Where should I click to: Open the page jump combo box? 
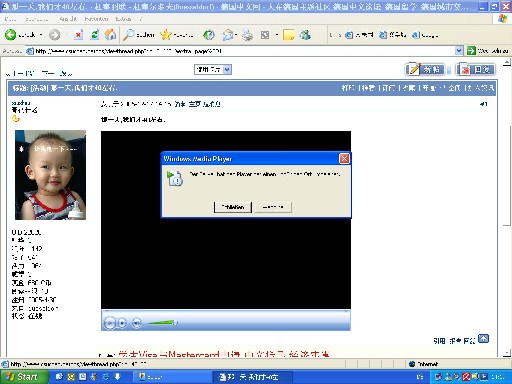point(213,69)
